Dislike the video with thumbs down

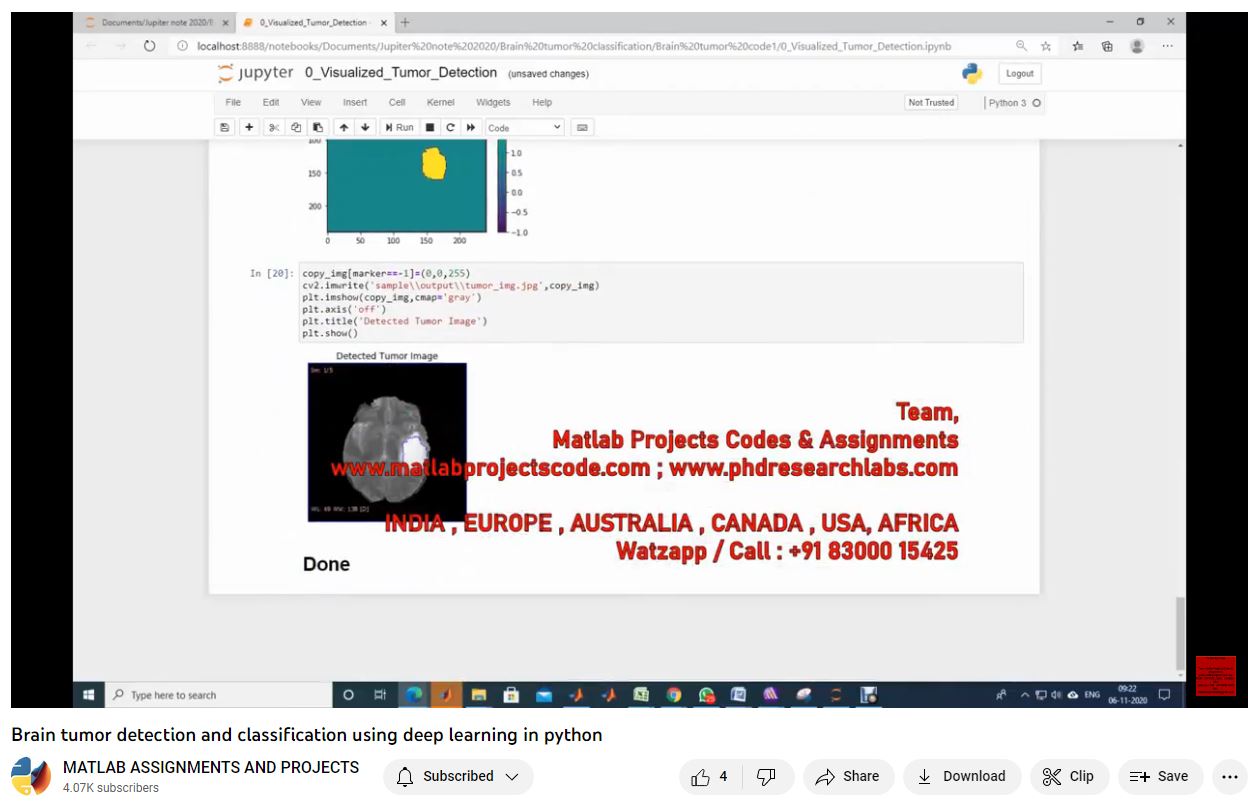767,777
